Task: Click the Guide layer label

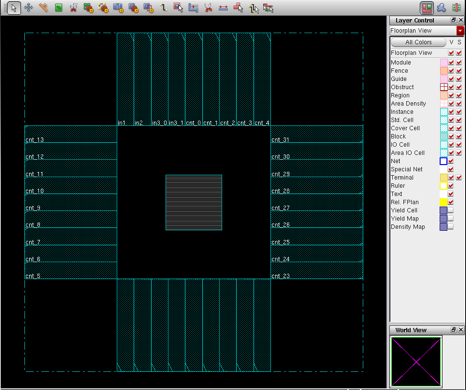Action: click(399, 79)
